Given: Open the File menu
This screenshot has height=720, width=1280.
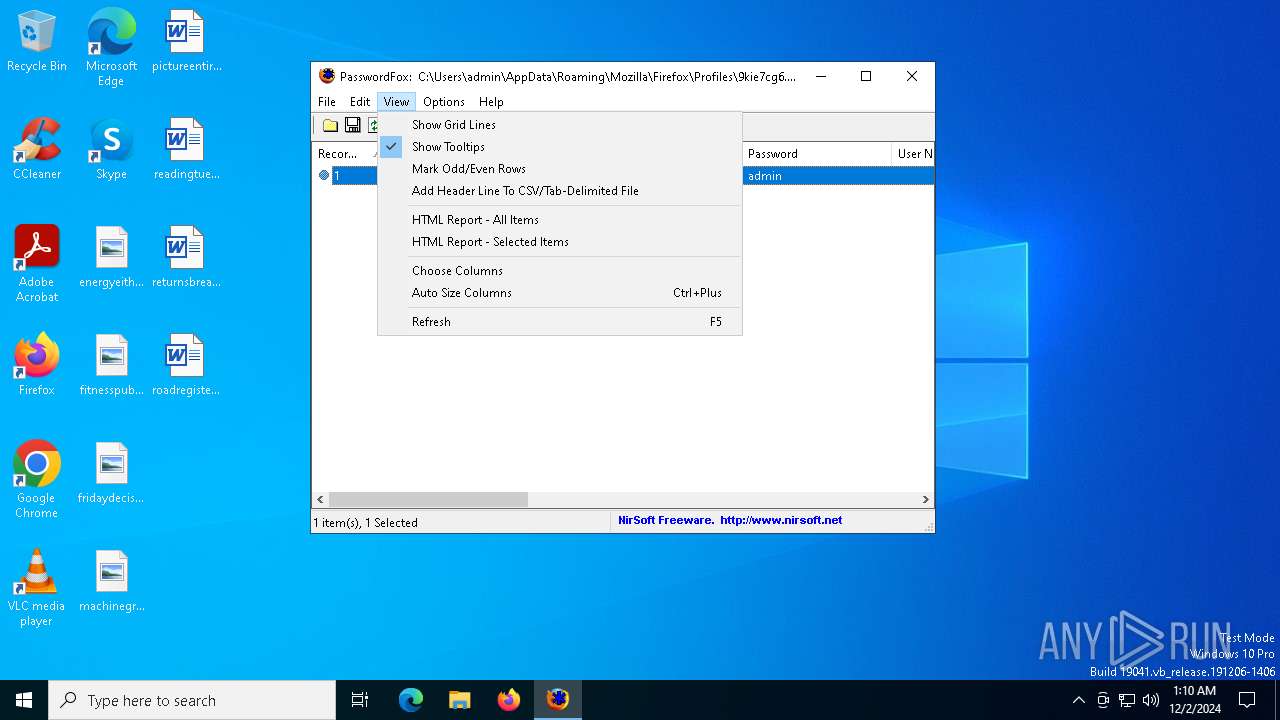Looking at the screenshot, I should pyautogui.click(x=327, y=102).
